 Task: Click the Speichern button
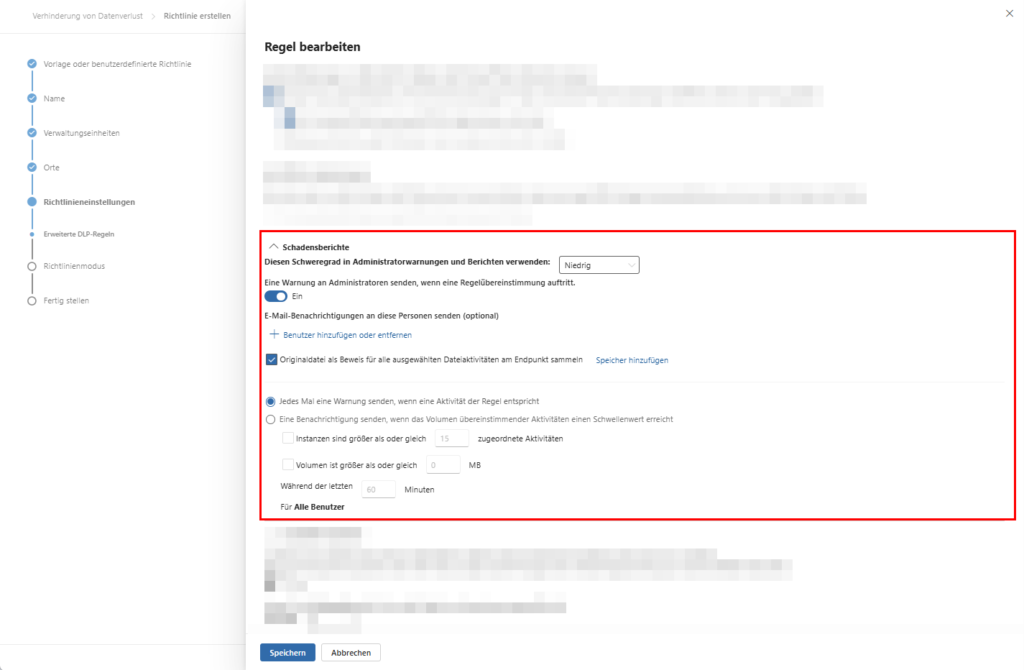tap(287, 651)
